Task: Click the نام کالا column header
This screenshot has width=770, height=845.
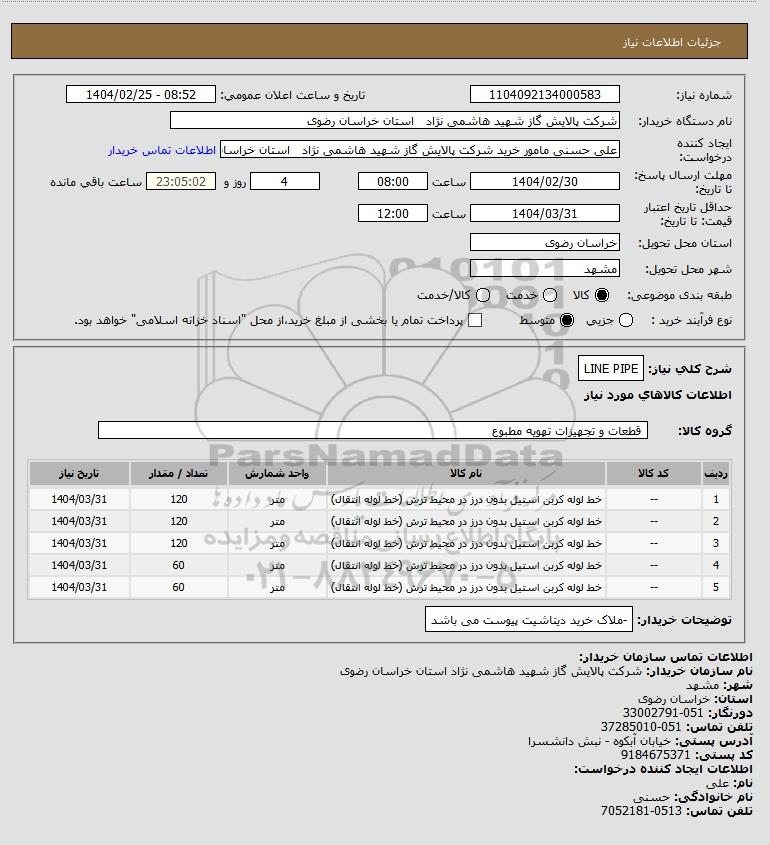Action: pos(466,473)
